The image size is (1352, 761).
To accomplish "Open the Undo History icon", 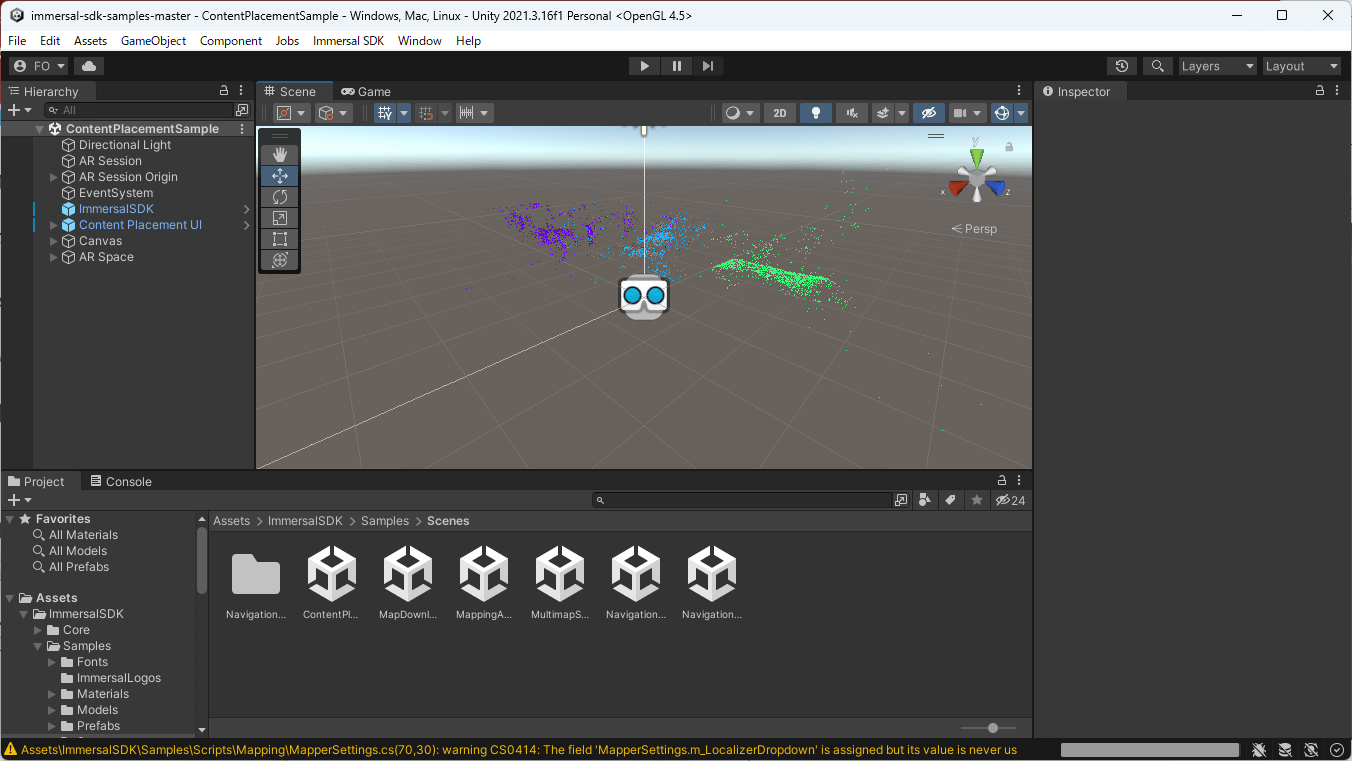I will click(x=1122, y=66).
